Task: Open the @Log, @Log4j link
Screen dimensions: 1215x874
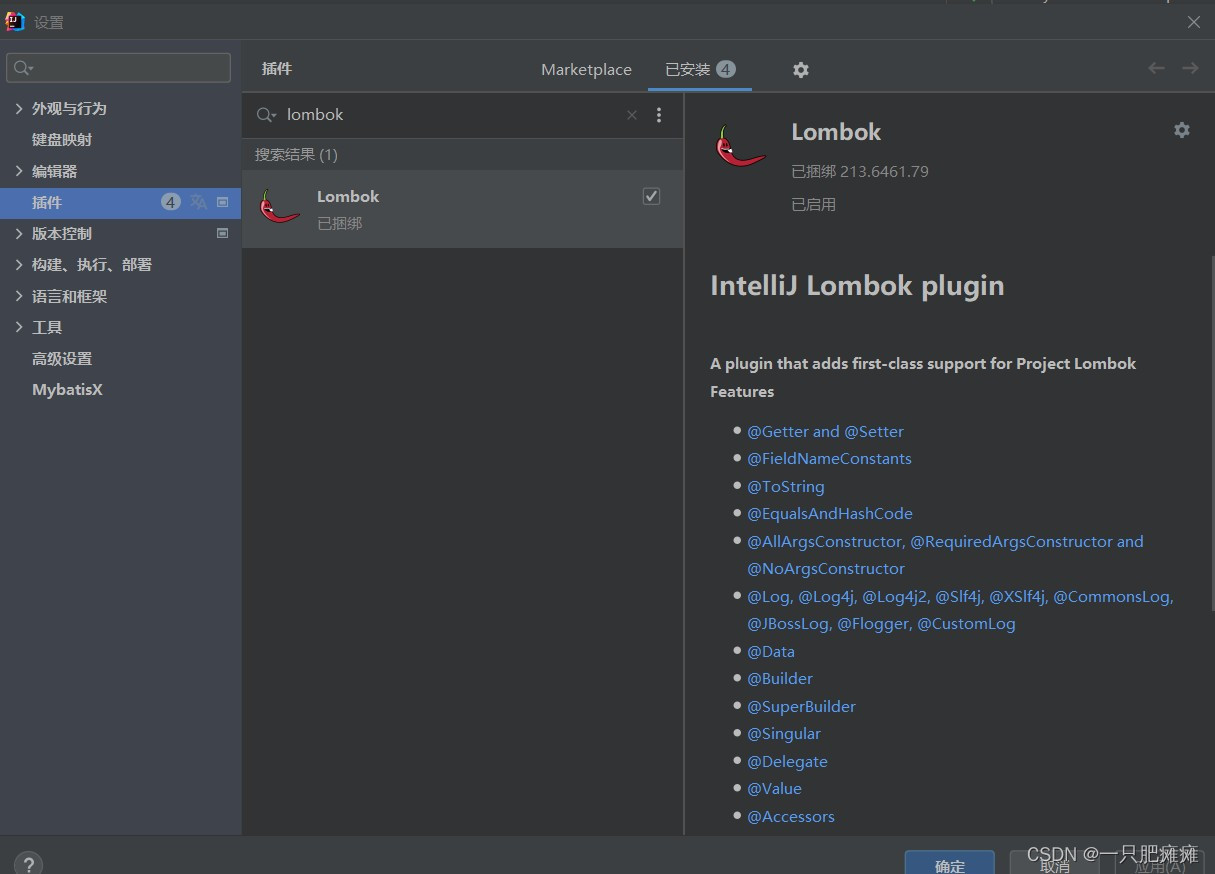Action: [x=802, y=596]
